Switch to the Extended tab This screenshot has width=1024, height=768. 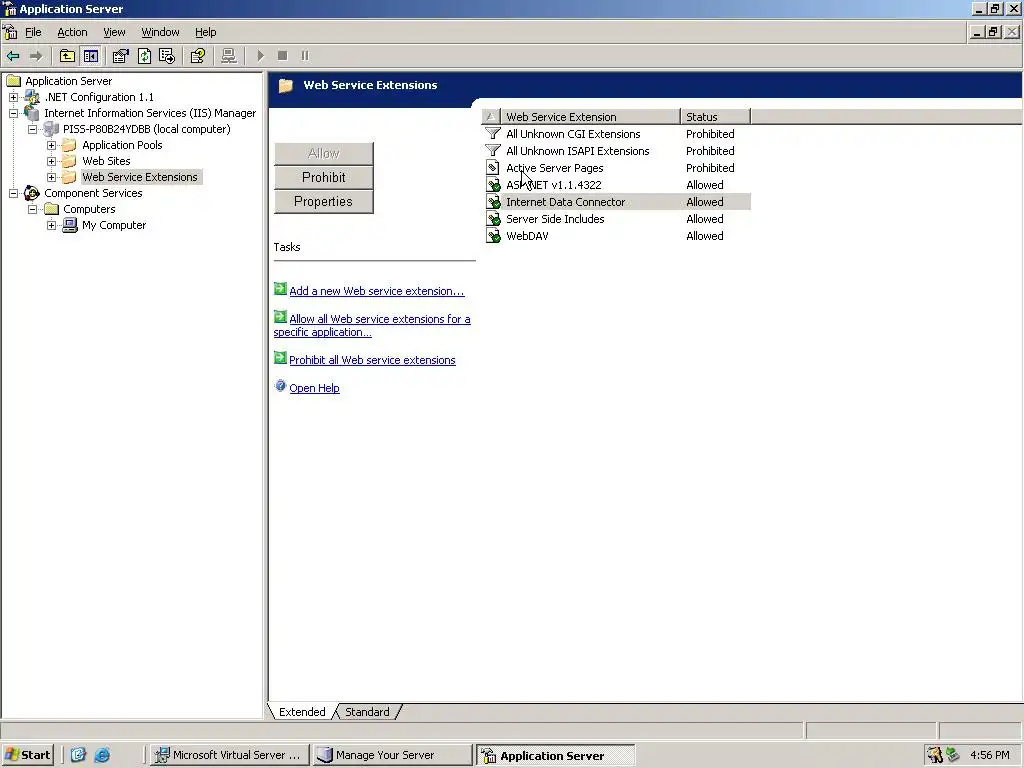pos(302,712)
